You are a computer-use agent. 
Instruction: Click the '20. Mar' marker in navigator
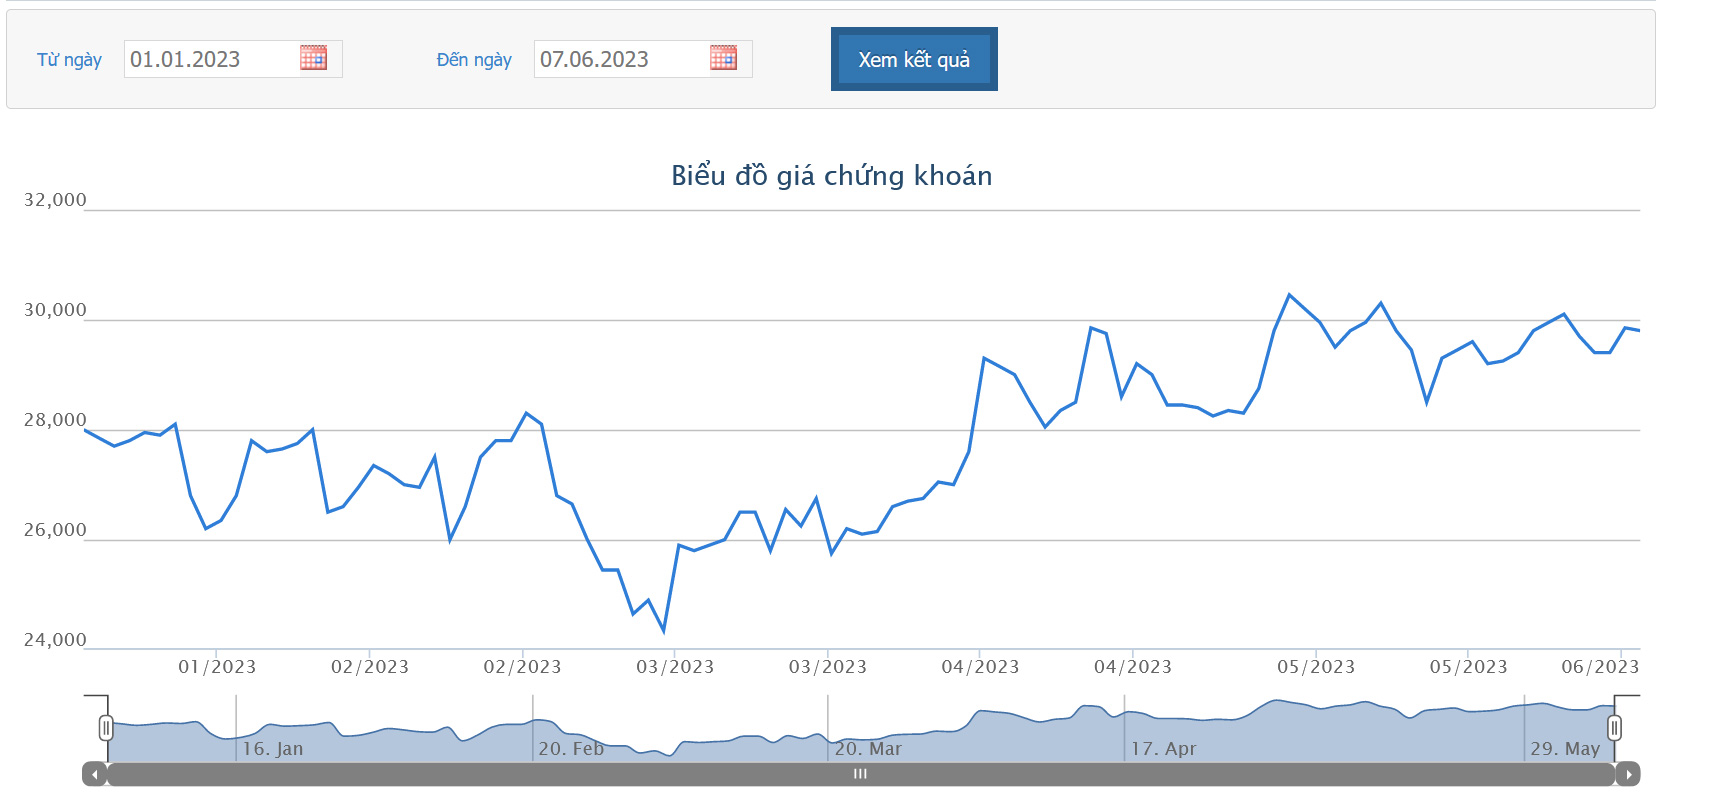click(x=868, y=748)
